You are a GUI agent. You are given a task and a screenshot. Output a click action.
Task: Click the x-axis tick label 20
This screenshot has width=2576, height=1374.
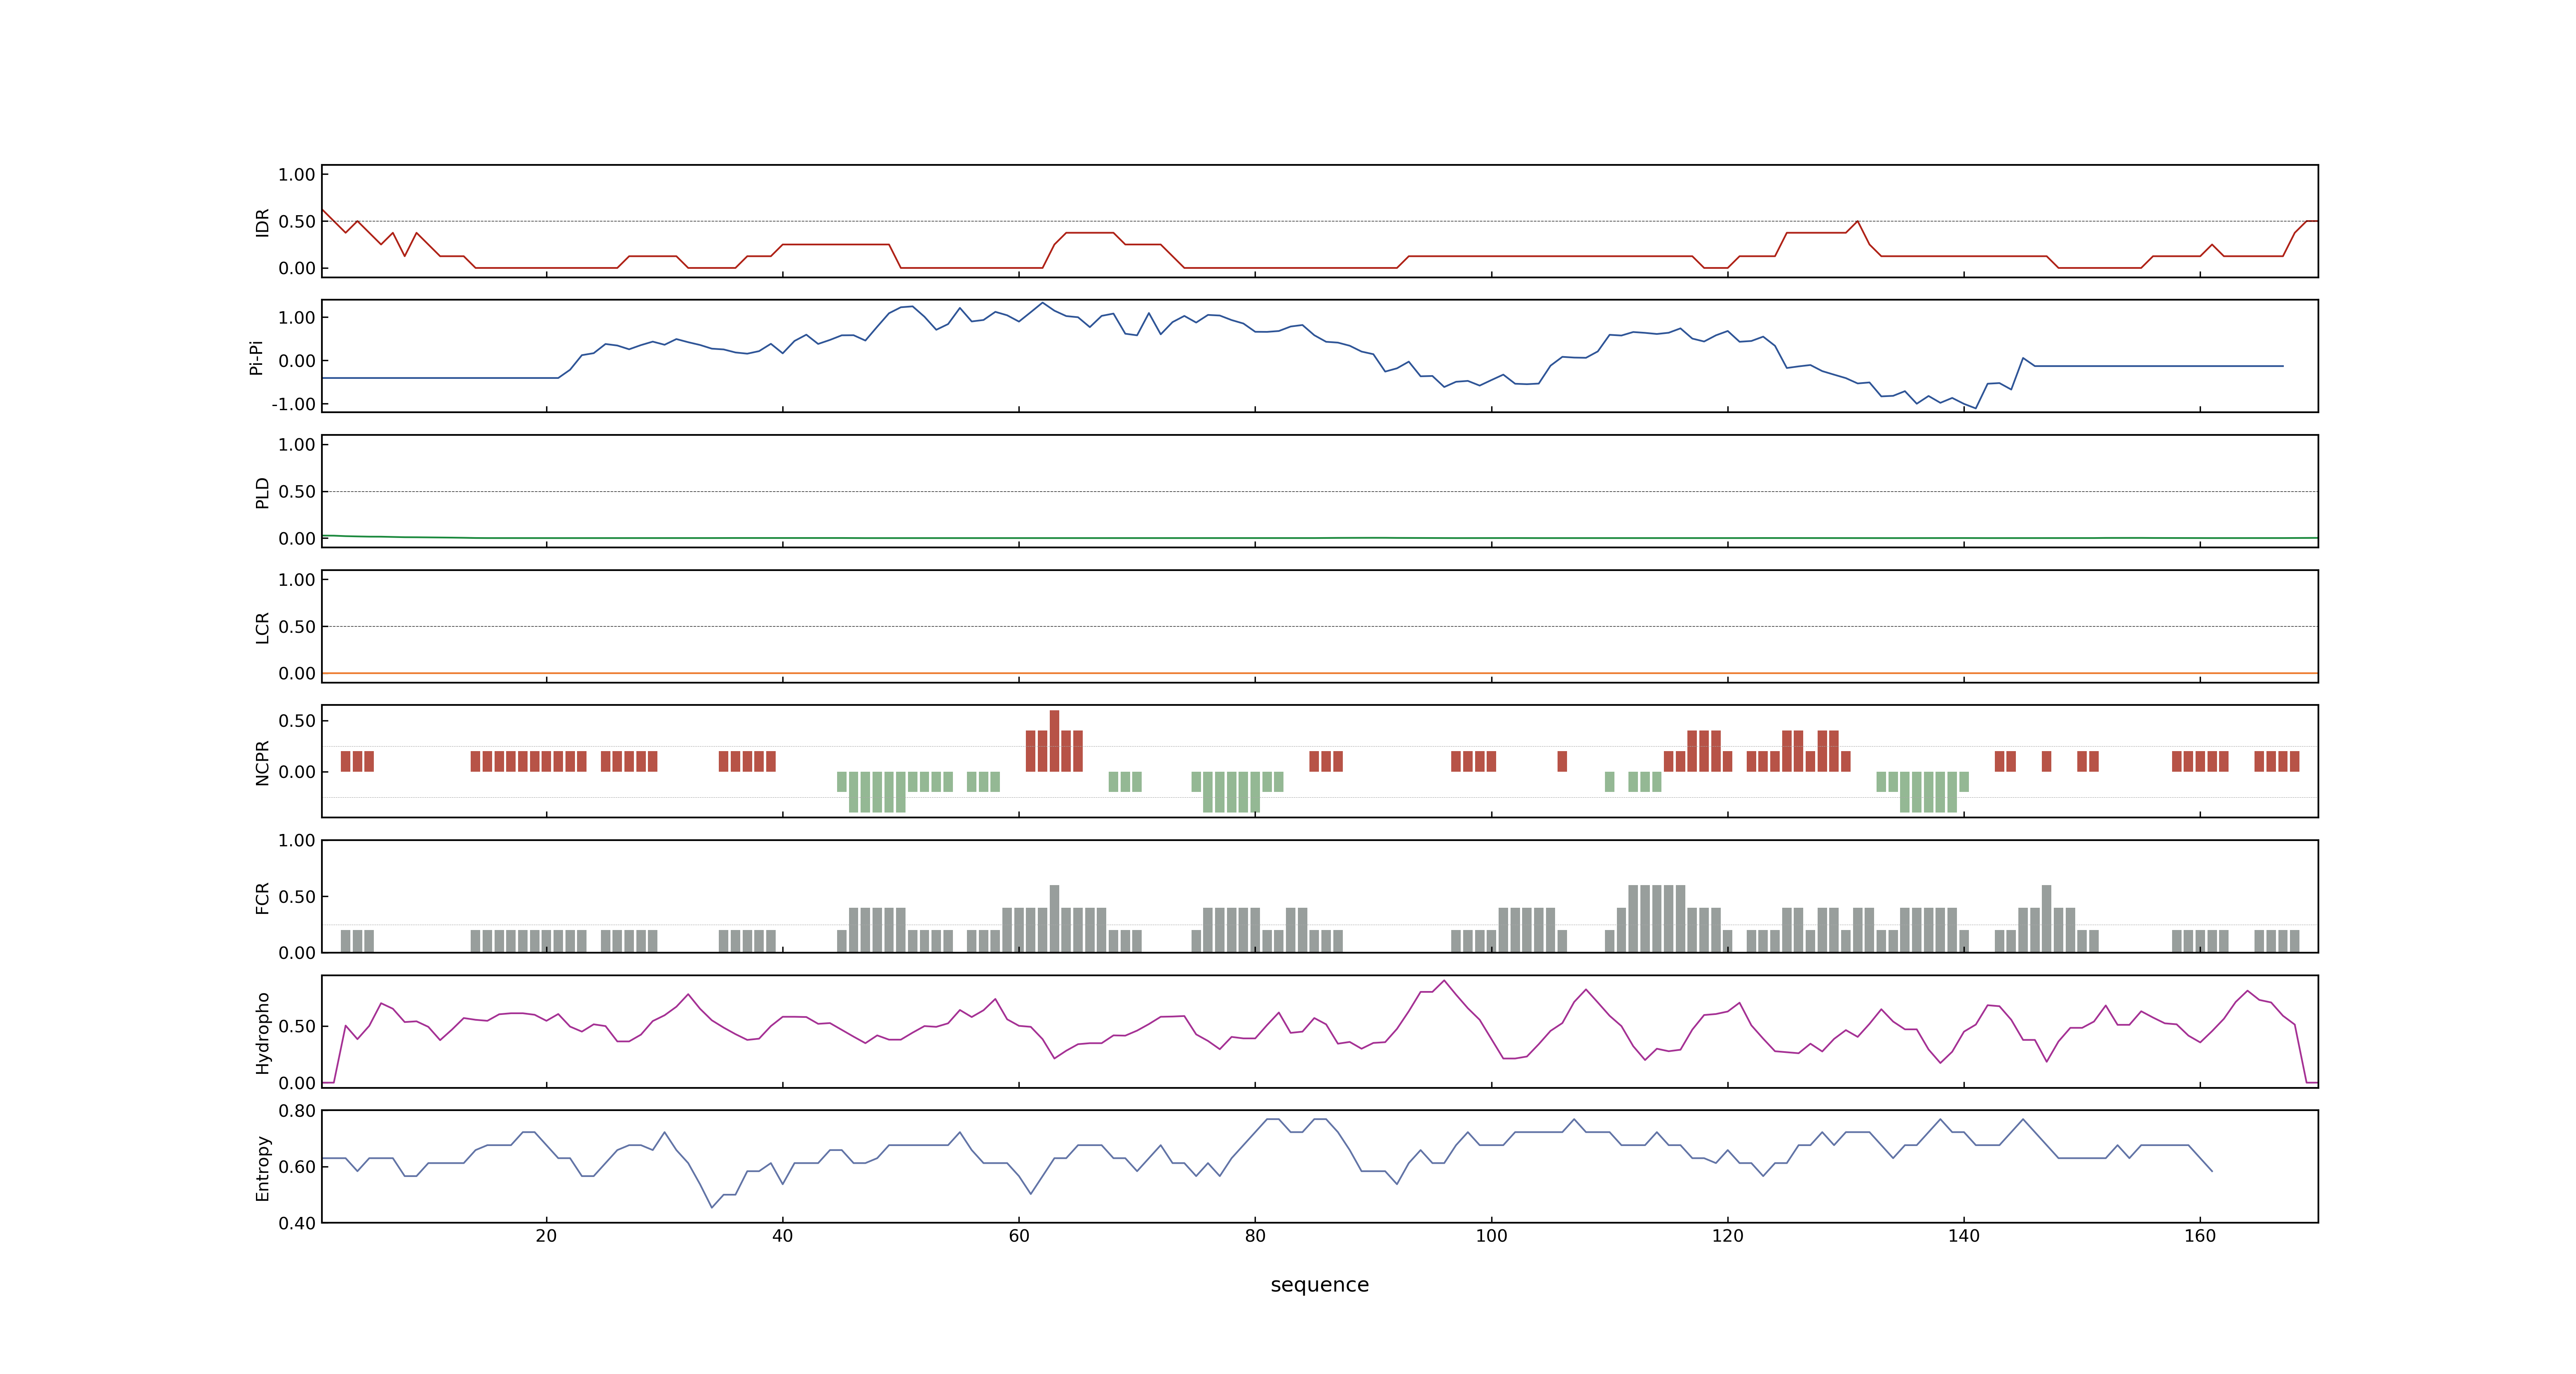click(546, 1236)
